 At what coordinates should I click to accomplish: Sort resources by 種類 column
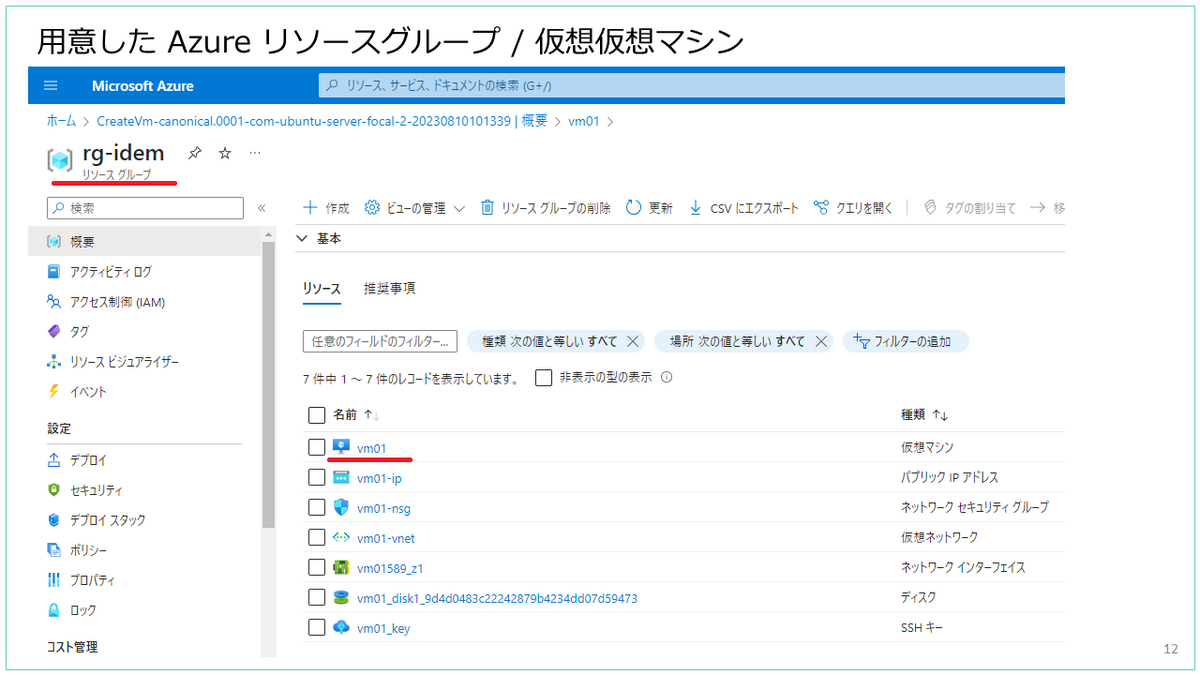tap(924, 415)
